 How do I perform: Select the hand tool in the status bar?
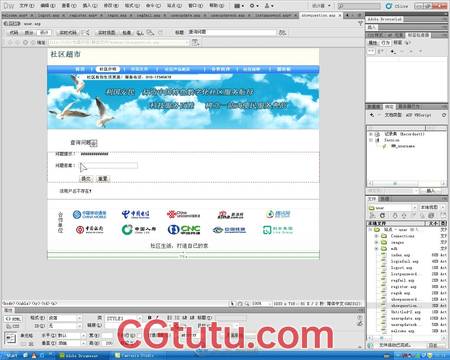pos(240,304)
